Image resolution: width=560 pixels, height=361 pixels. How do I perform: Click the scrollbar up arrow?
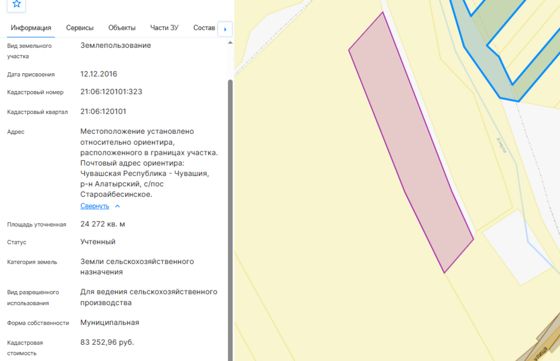[230, 42]
